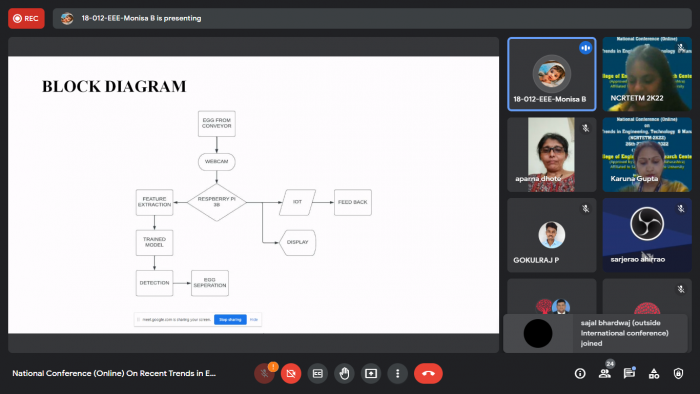This screenshot has width=700, height=394.
Task: Open the activities panel
Action: point(654,373)
